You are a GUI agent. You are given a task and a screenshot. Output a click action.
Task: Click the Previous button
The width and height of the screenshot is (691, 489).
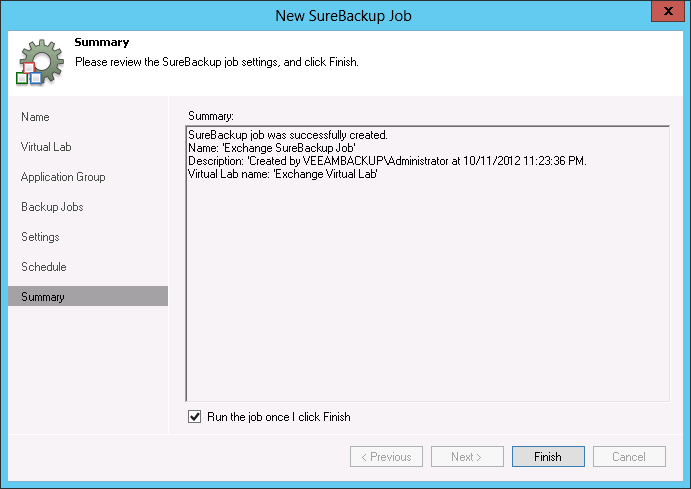[x=386, y=457]
